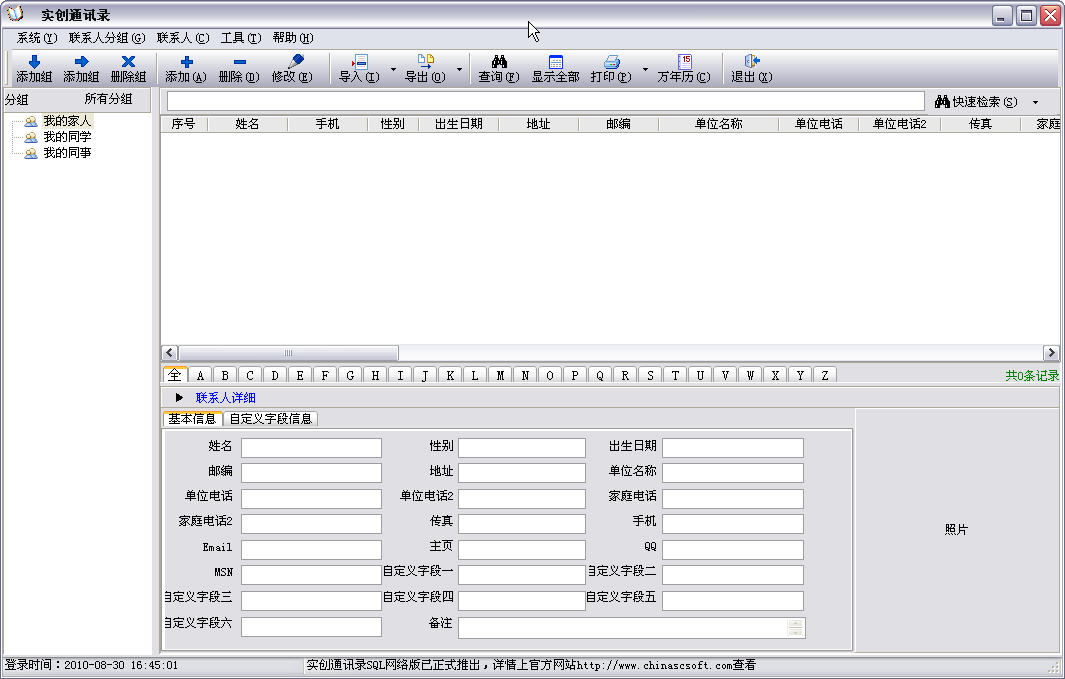The height and width of the screenshot is (679, 1065).
Task: Switch to the 自定义字段信息 tab
Action: [x=270, y=419]
